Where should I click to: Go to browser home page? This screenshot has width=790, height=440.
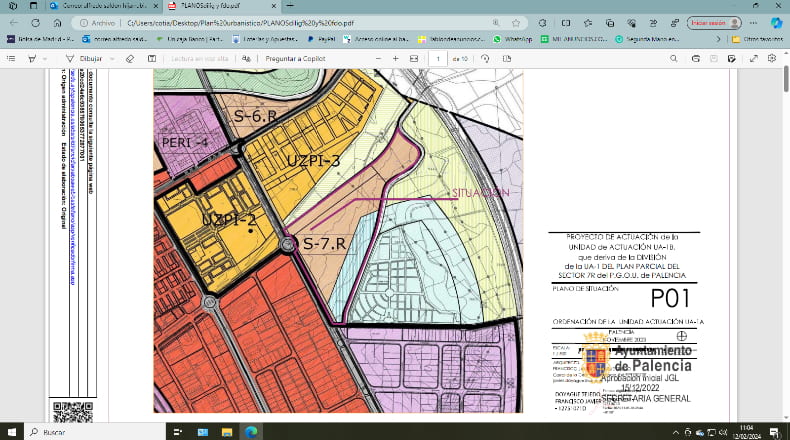(57, 23)
